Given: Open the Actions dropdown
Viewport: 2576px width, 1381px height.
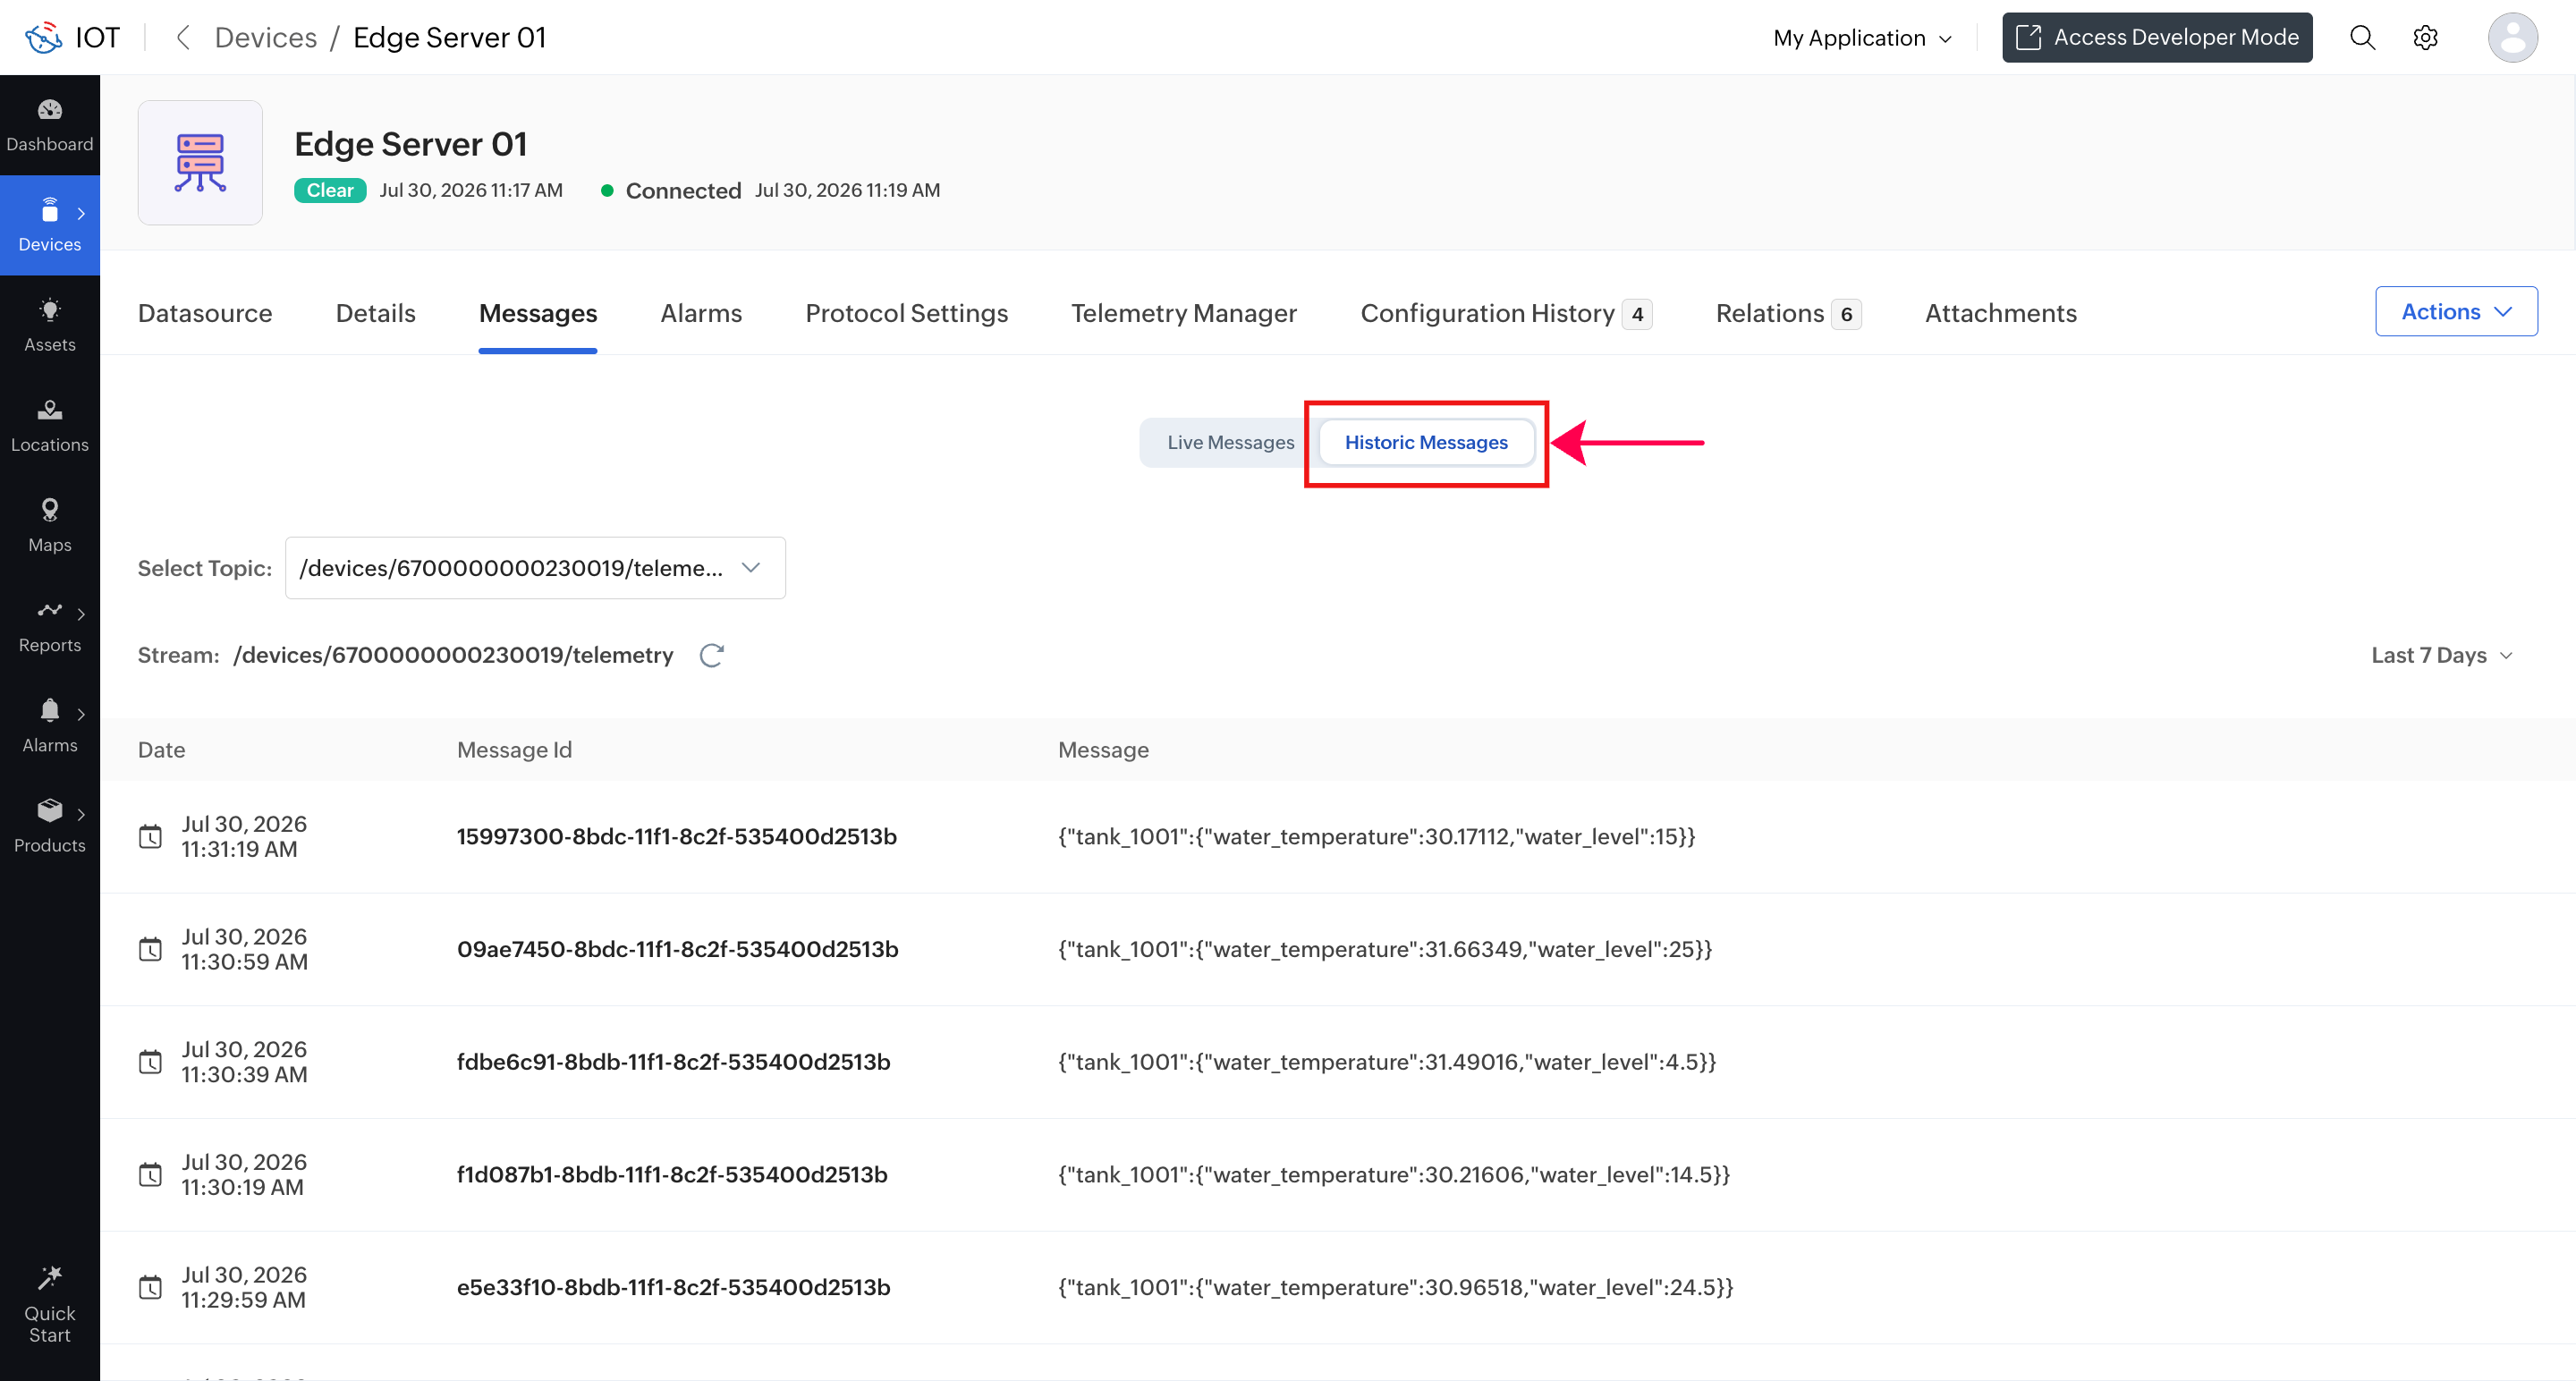Looking at the screenshot, I should (x=2456, y=311).
